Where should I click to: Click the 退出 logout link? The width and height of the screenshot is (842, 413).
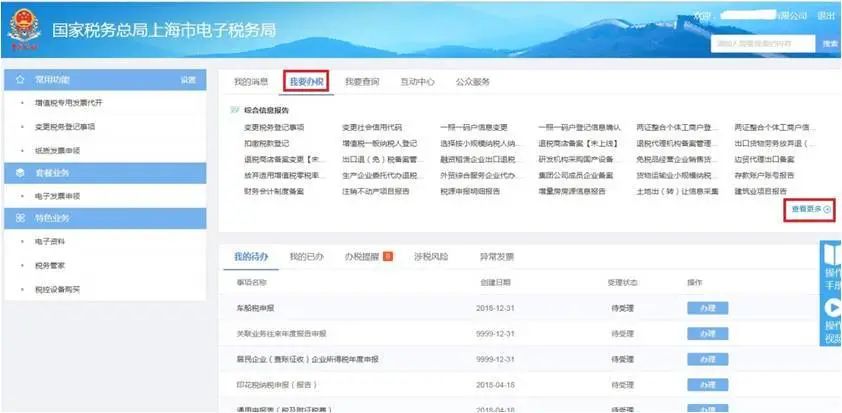pyautogui.click(x=826, y=16)
